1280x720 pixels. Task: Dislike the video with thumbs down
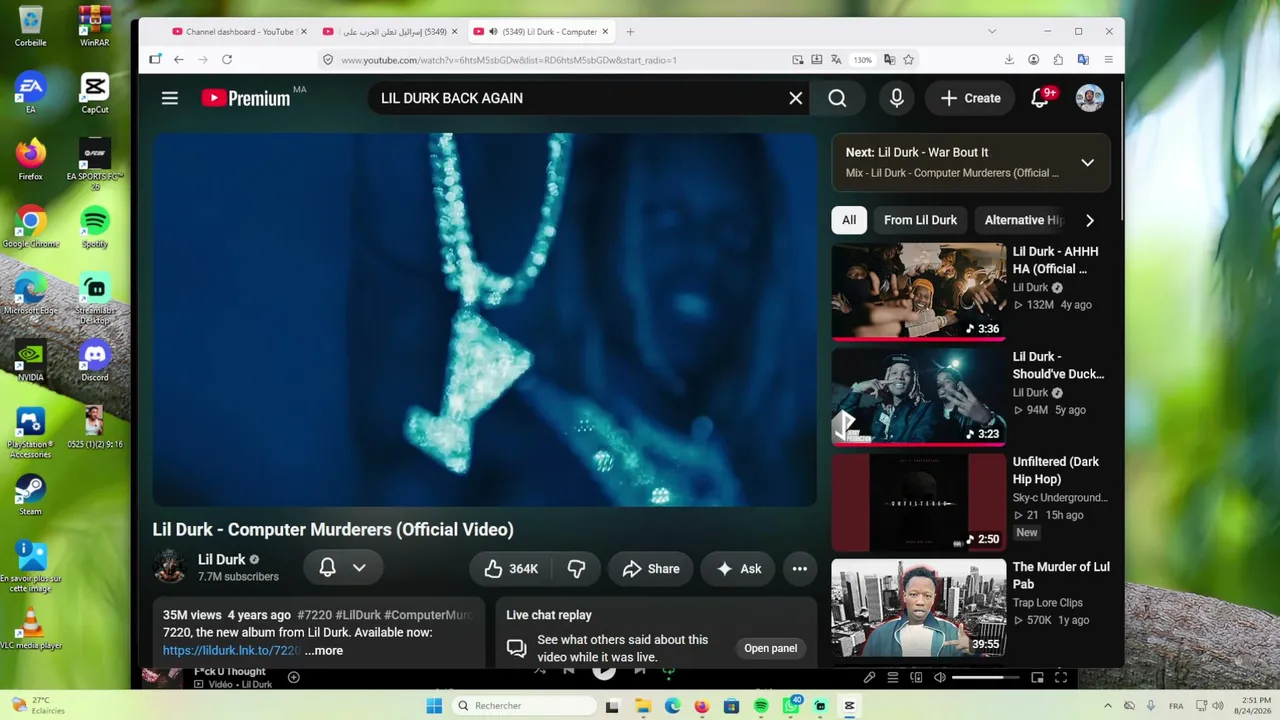click(x=576, y=569)
